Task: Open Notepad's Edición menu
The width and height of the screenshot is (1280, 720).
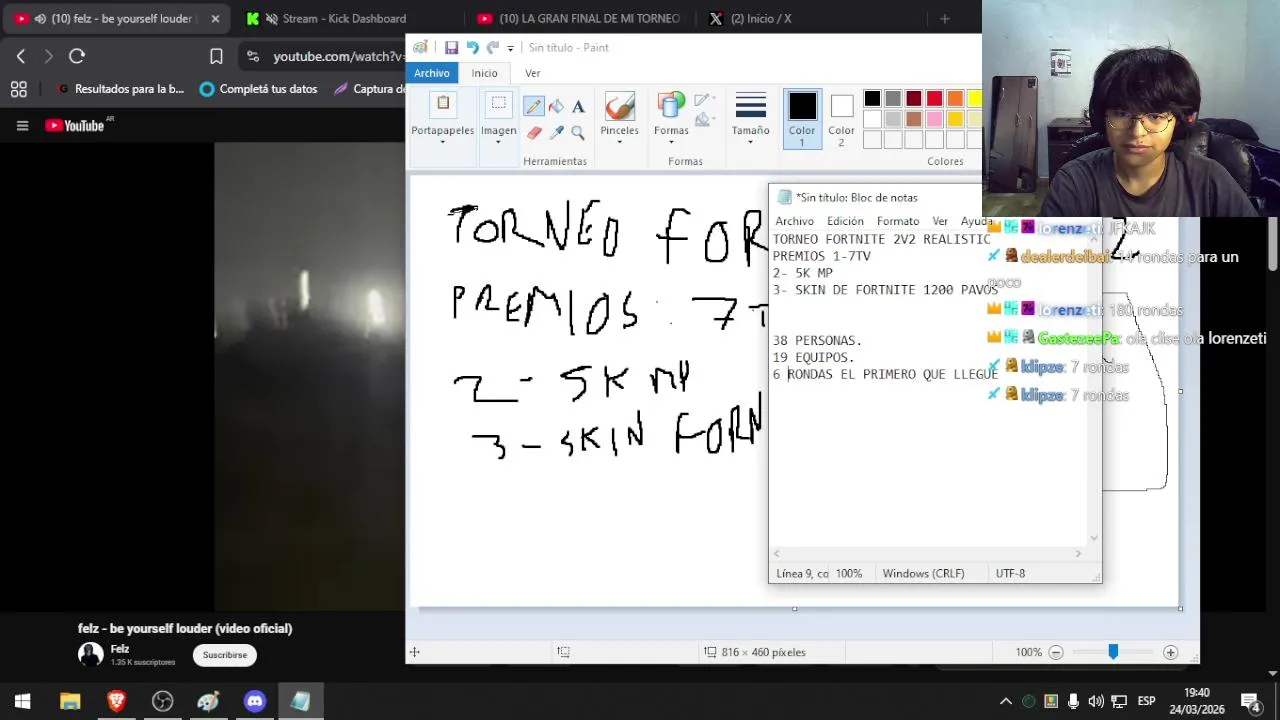Action: [845, 221]
